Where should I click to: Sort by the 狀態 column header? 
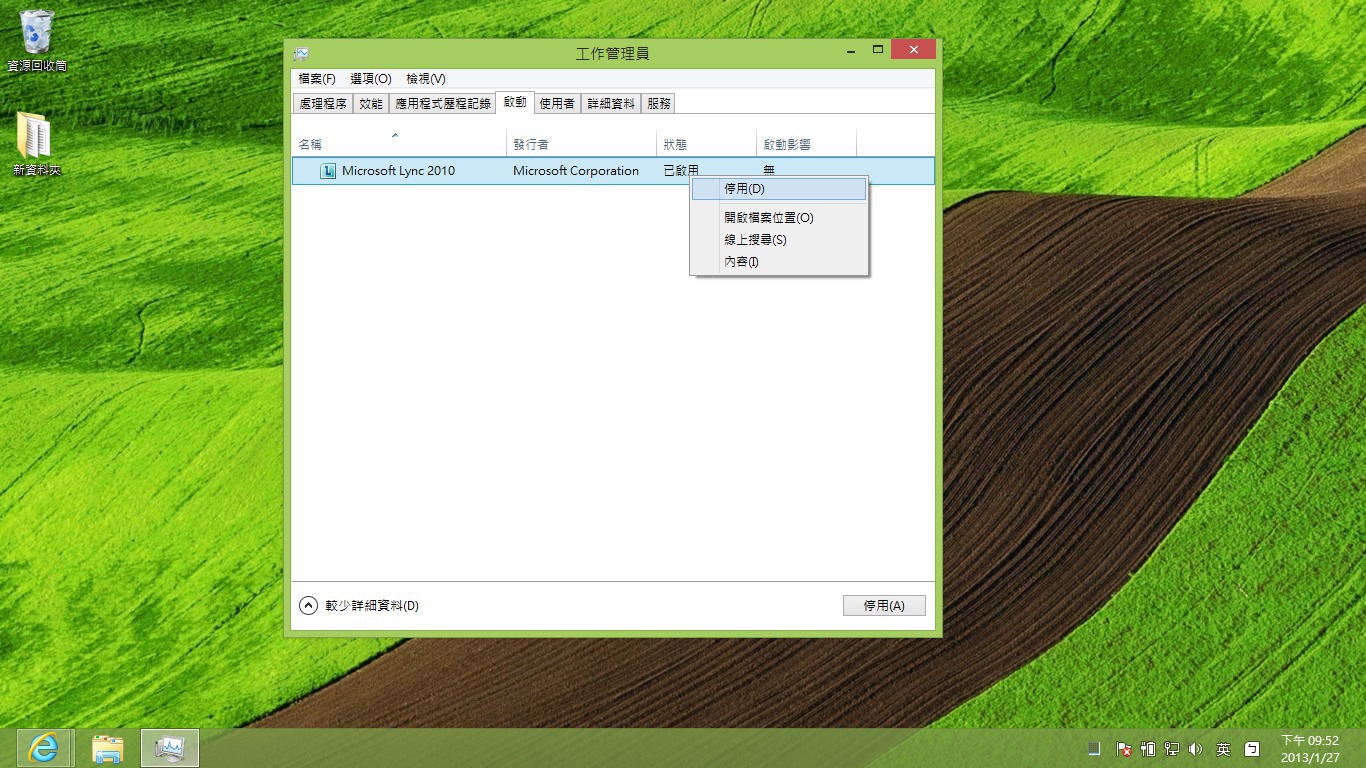(707, 143)
